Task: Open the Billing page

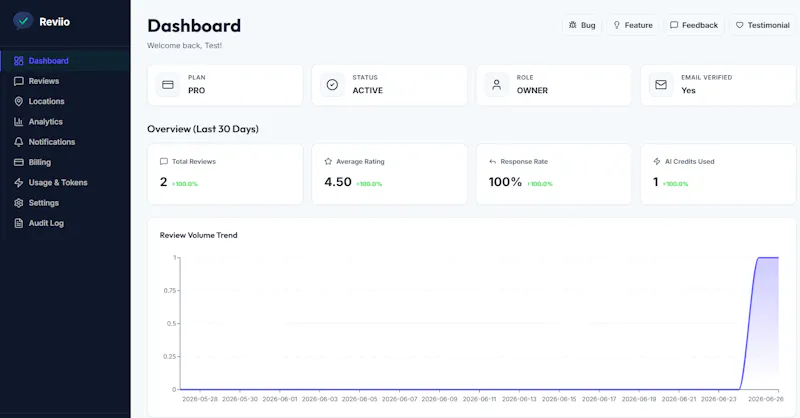Action: (x=65, y=162)
